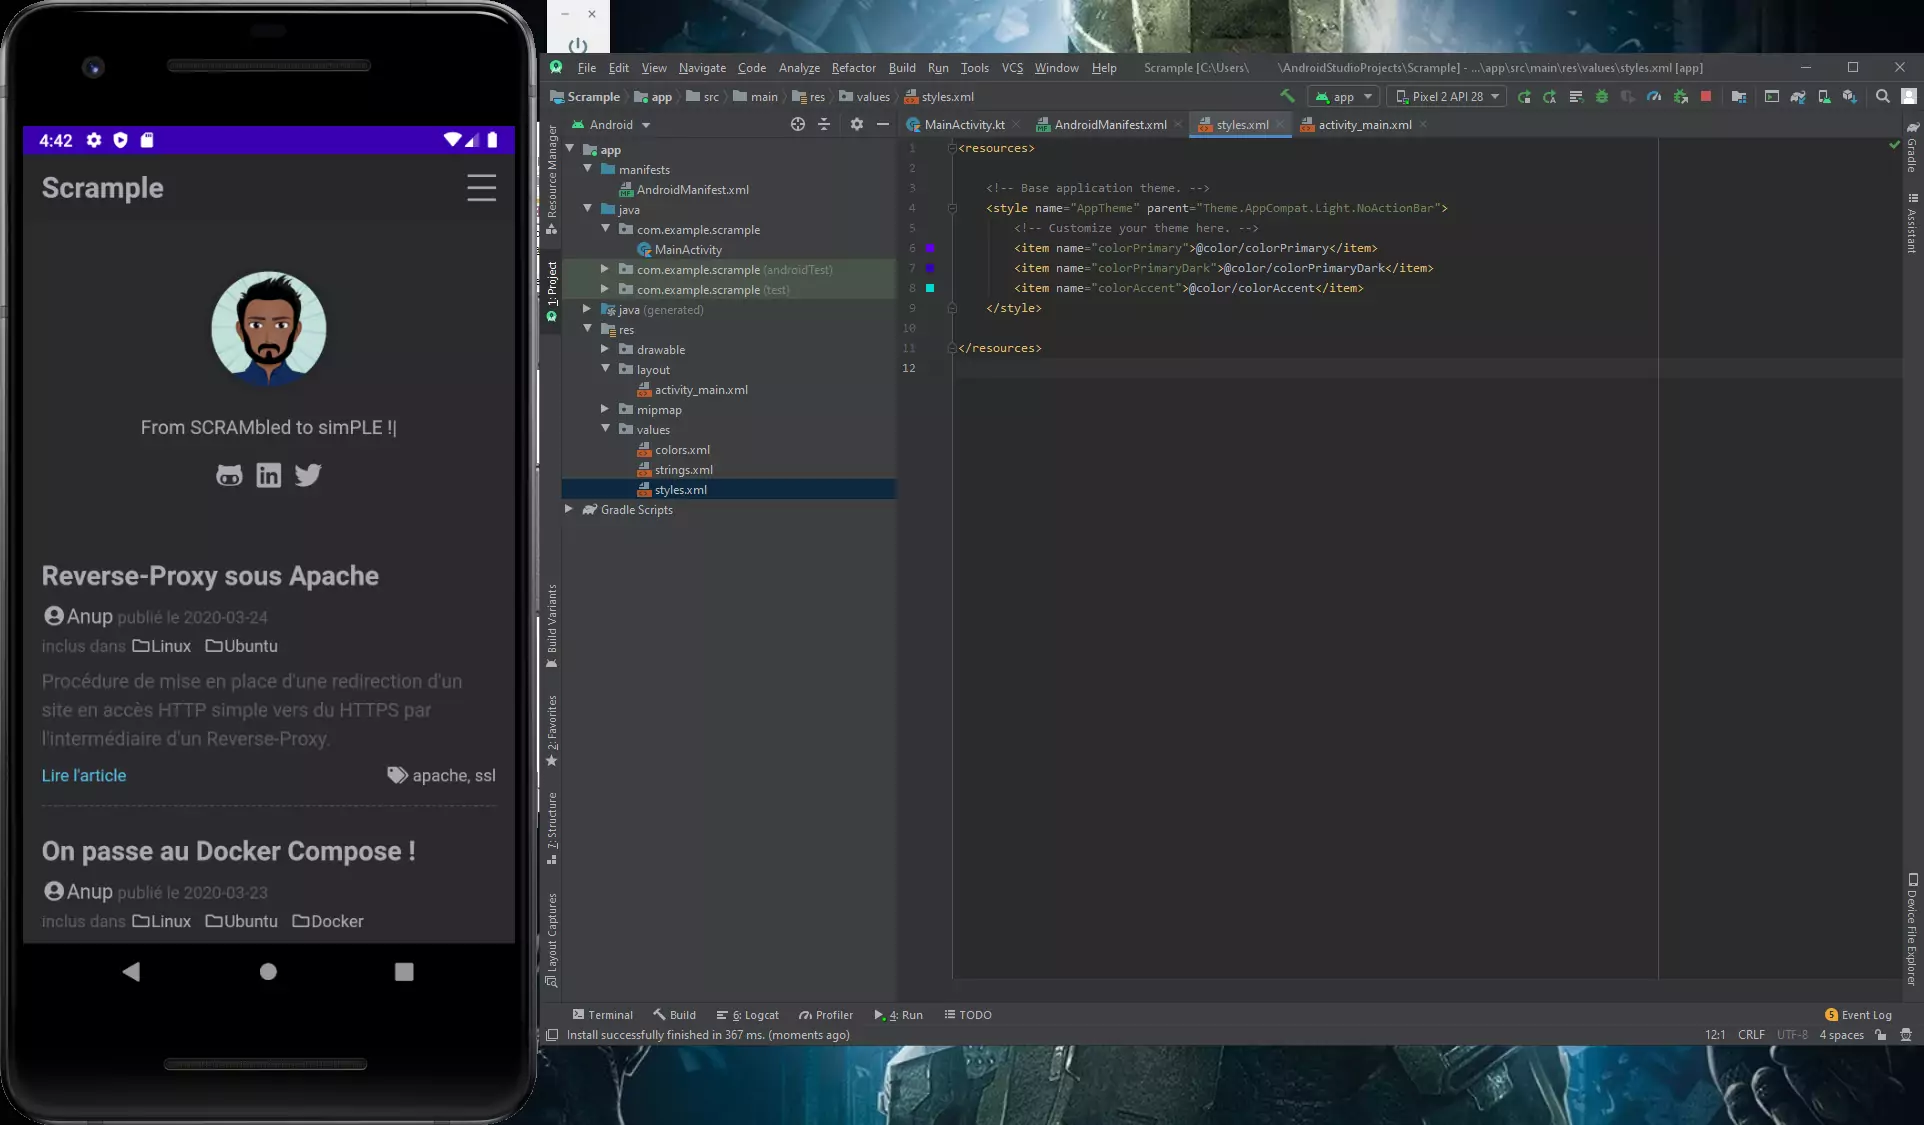Expand the drawable folder
This screenshot has height=1125, width=1924.
pos(605,349)
